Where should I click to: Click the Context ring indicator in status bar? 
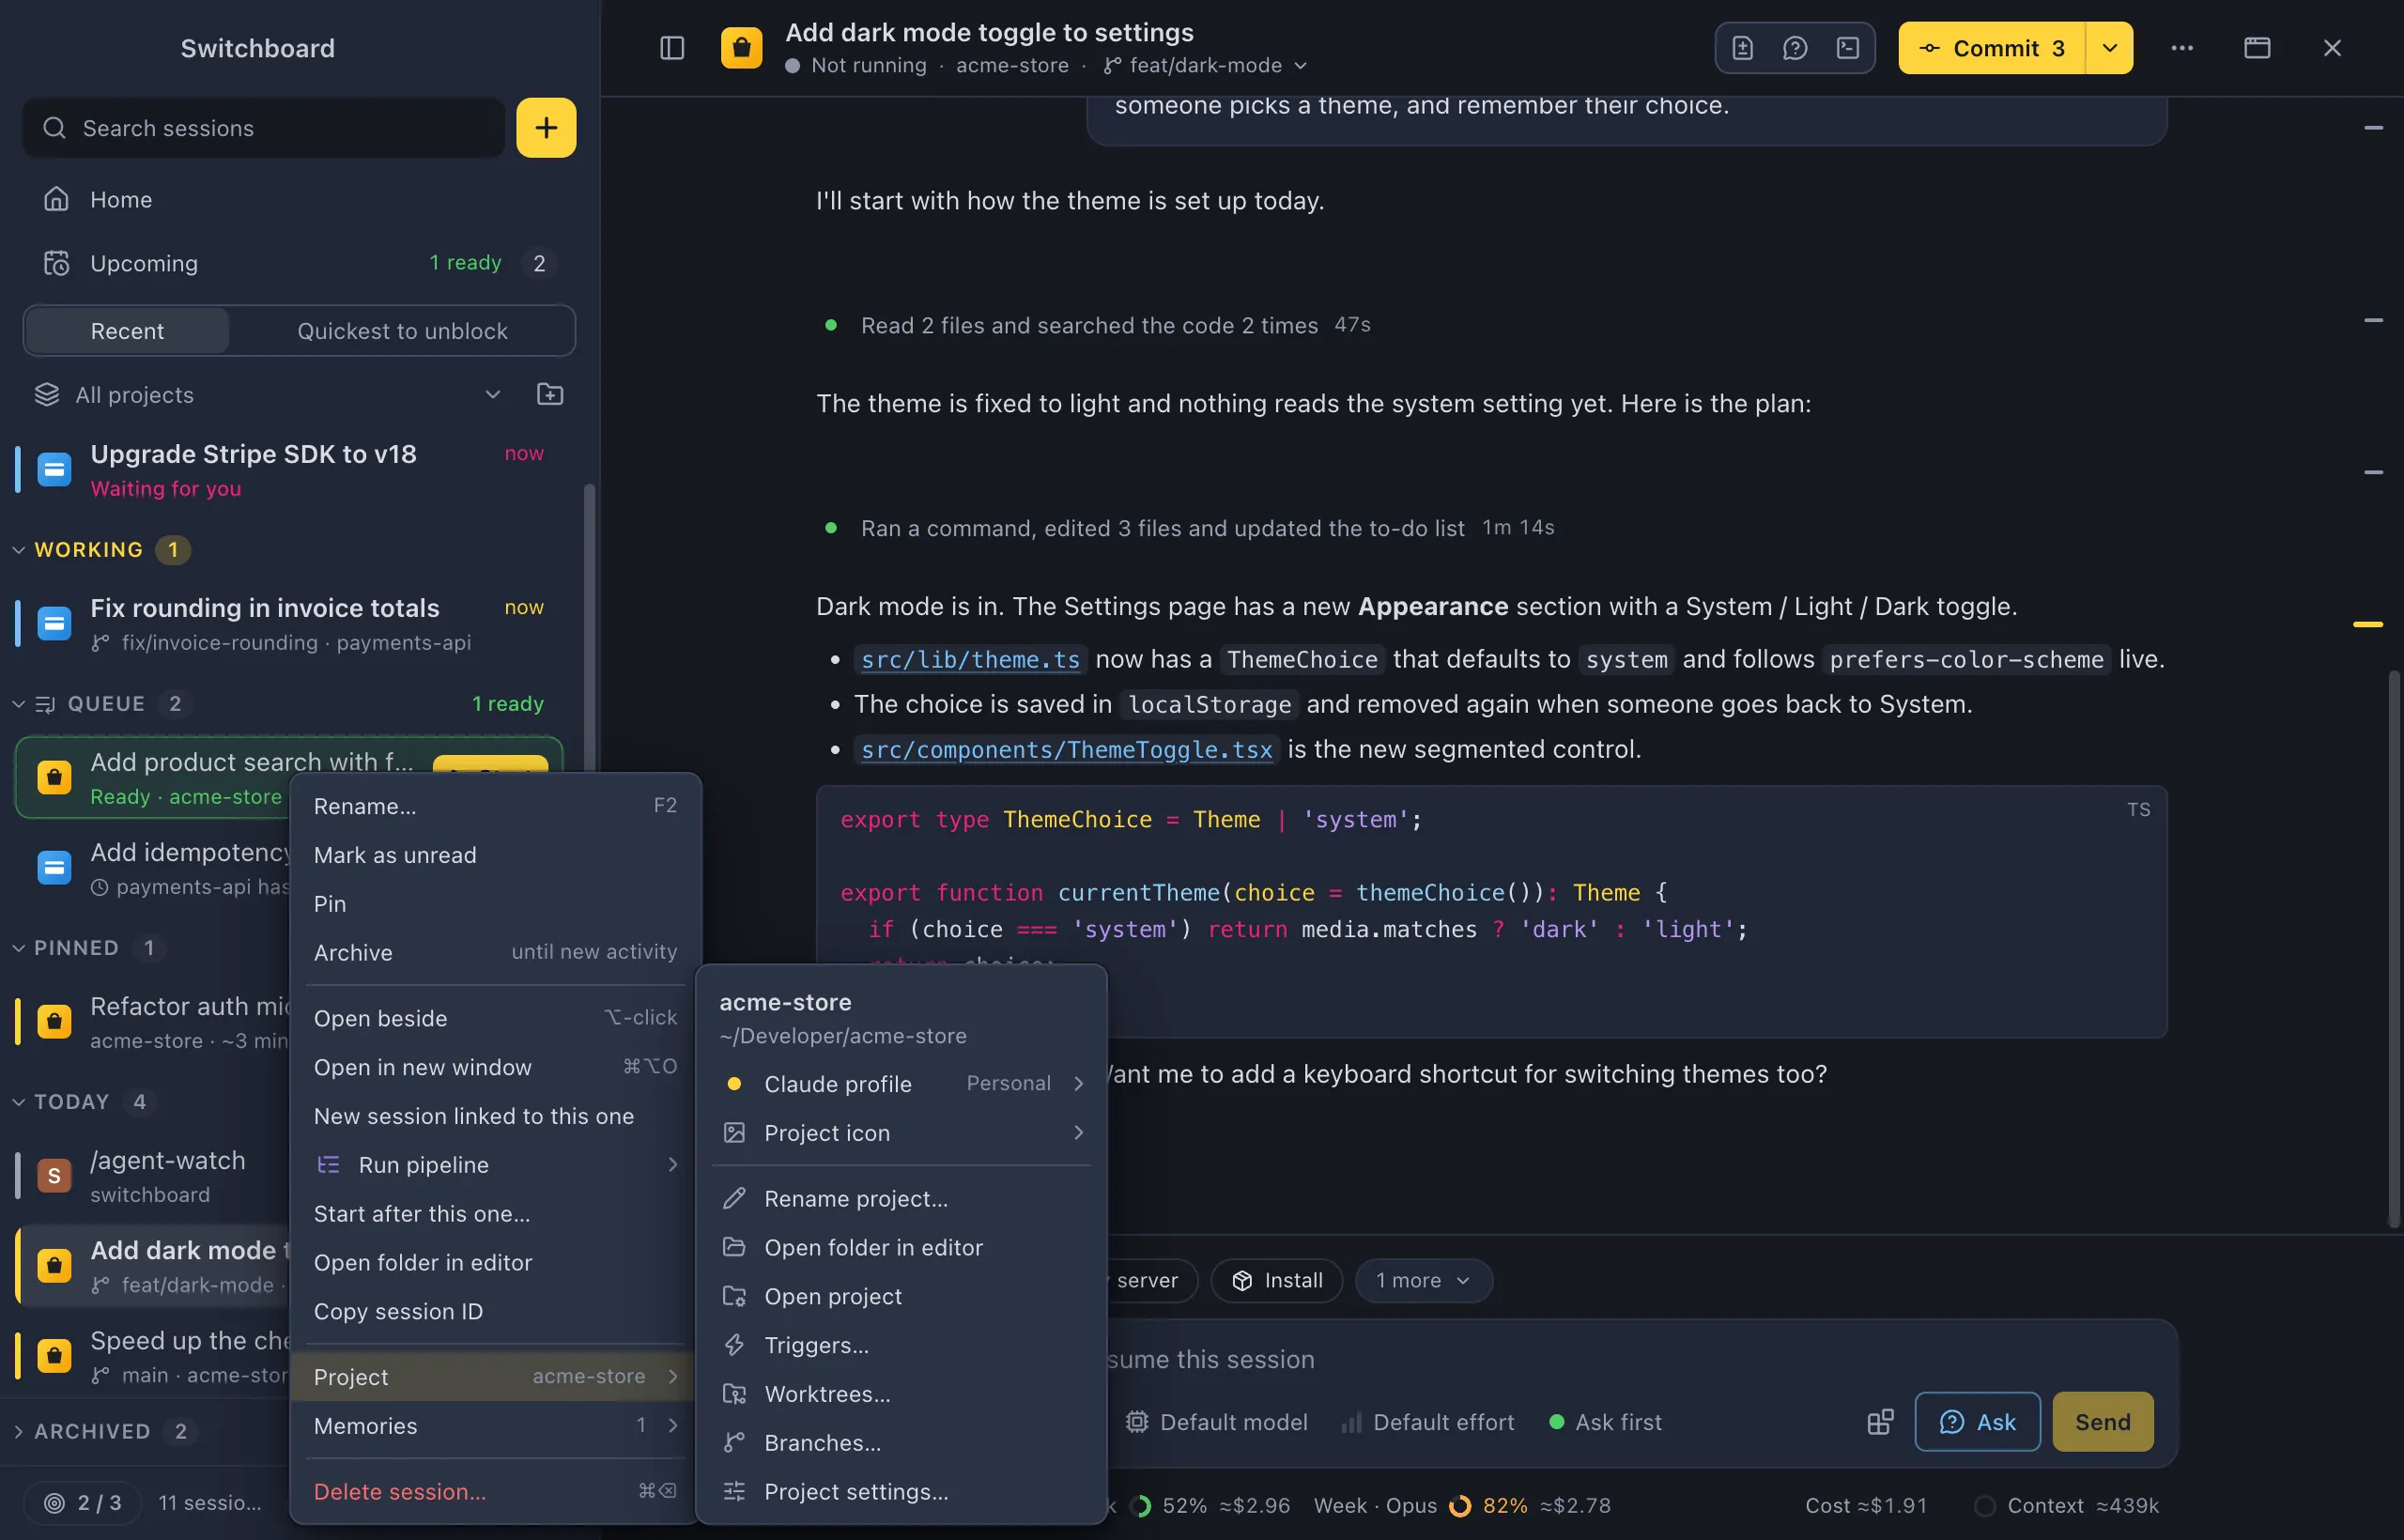pos(1985,1506)
